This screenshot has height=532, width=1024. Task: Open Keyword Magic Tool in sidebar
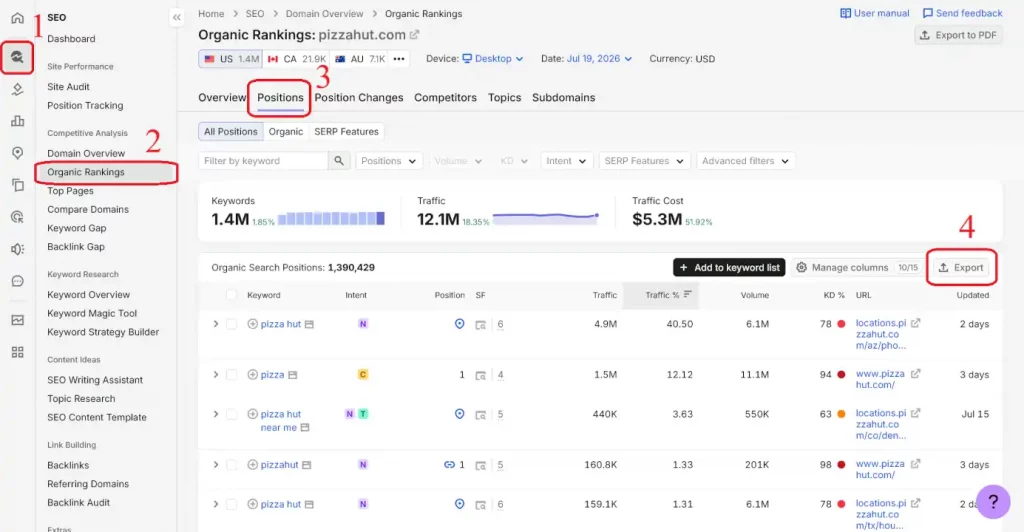click(92, 313)
